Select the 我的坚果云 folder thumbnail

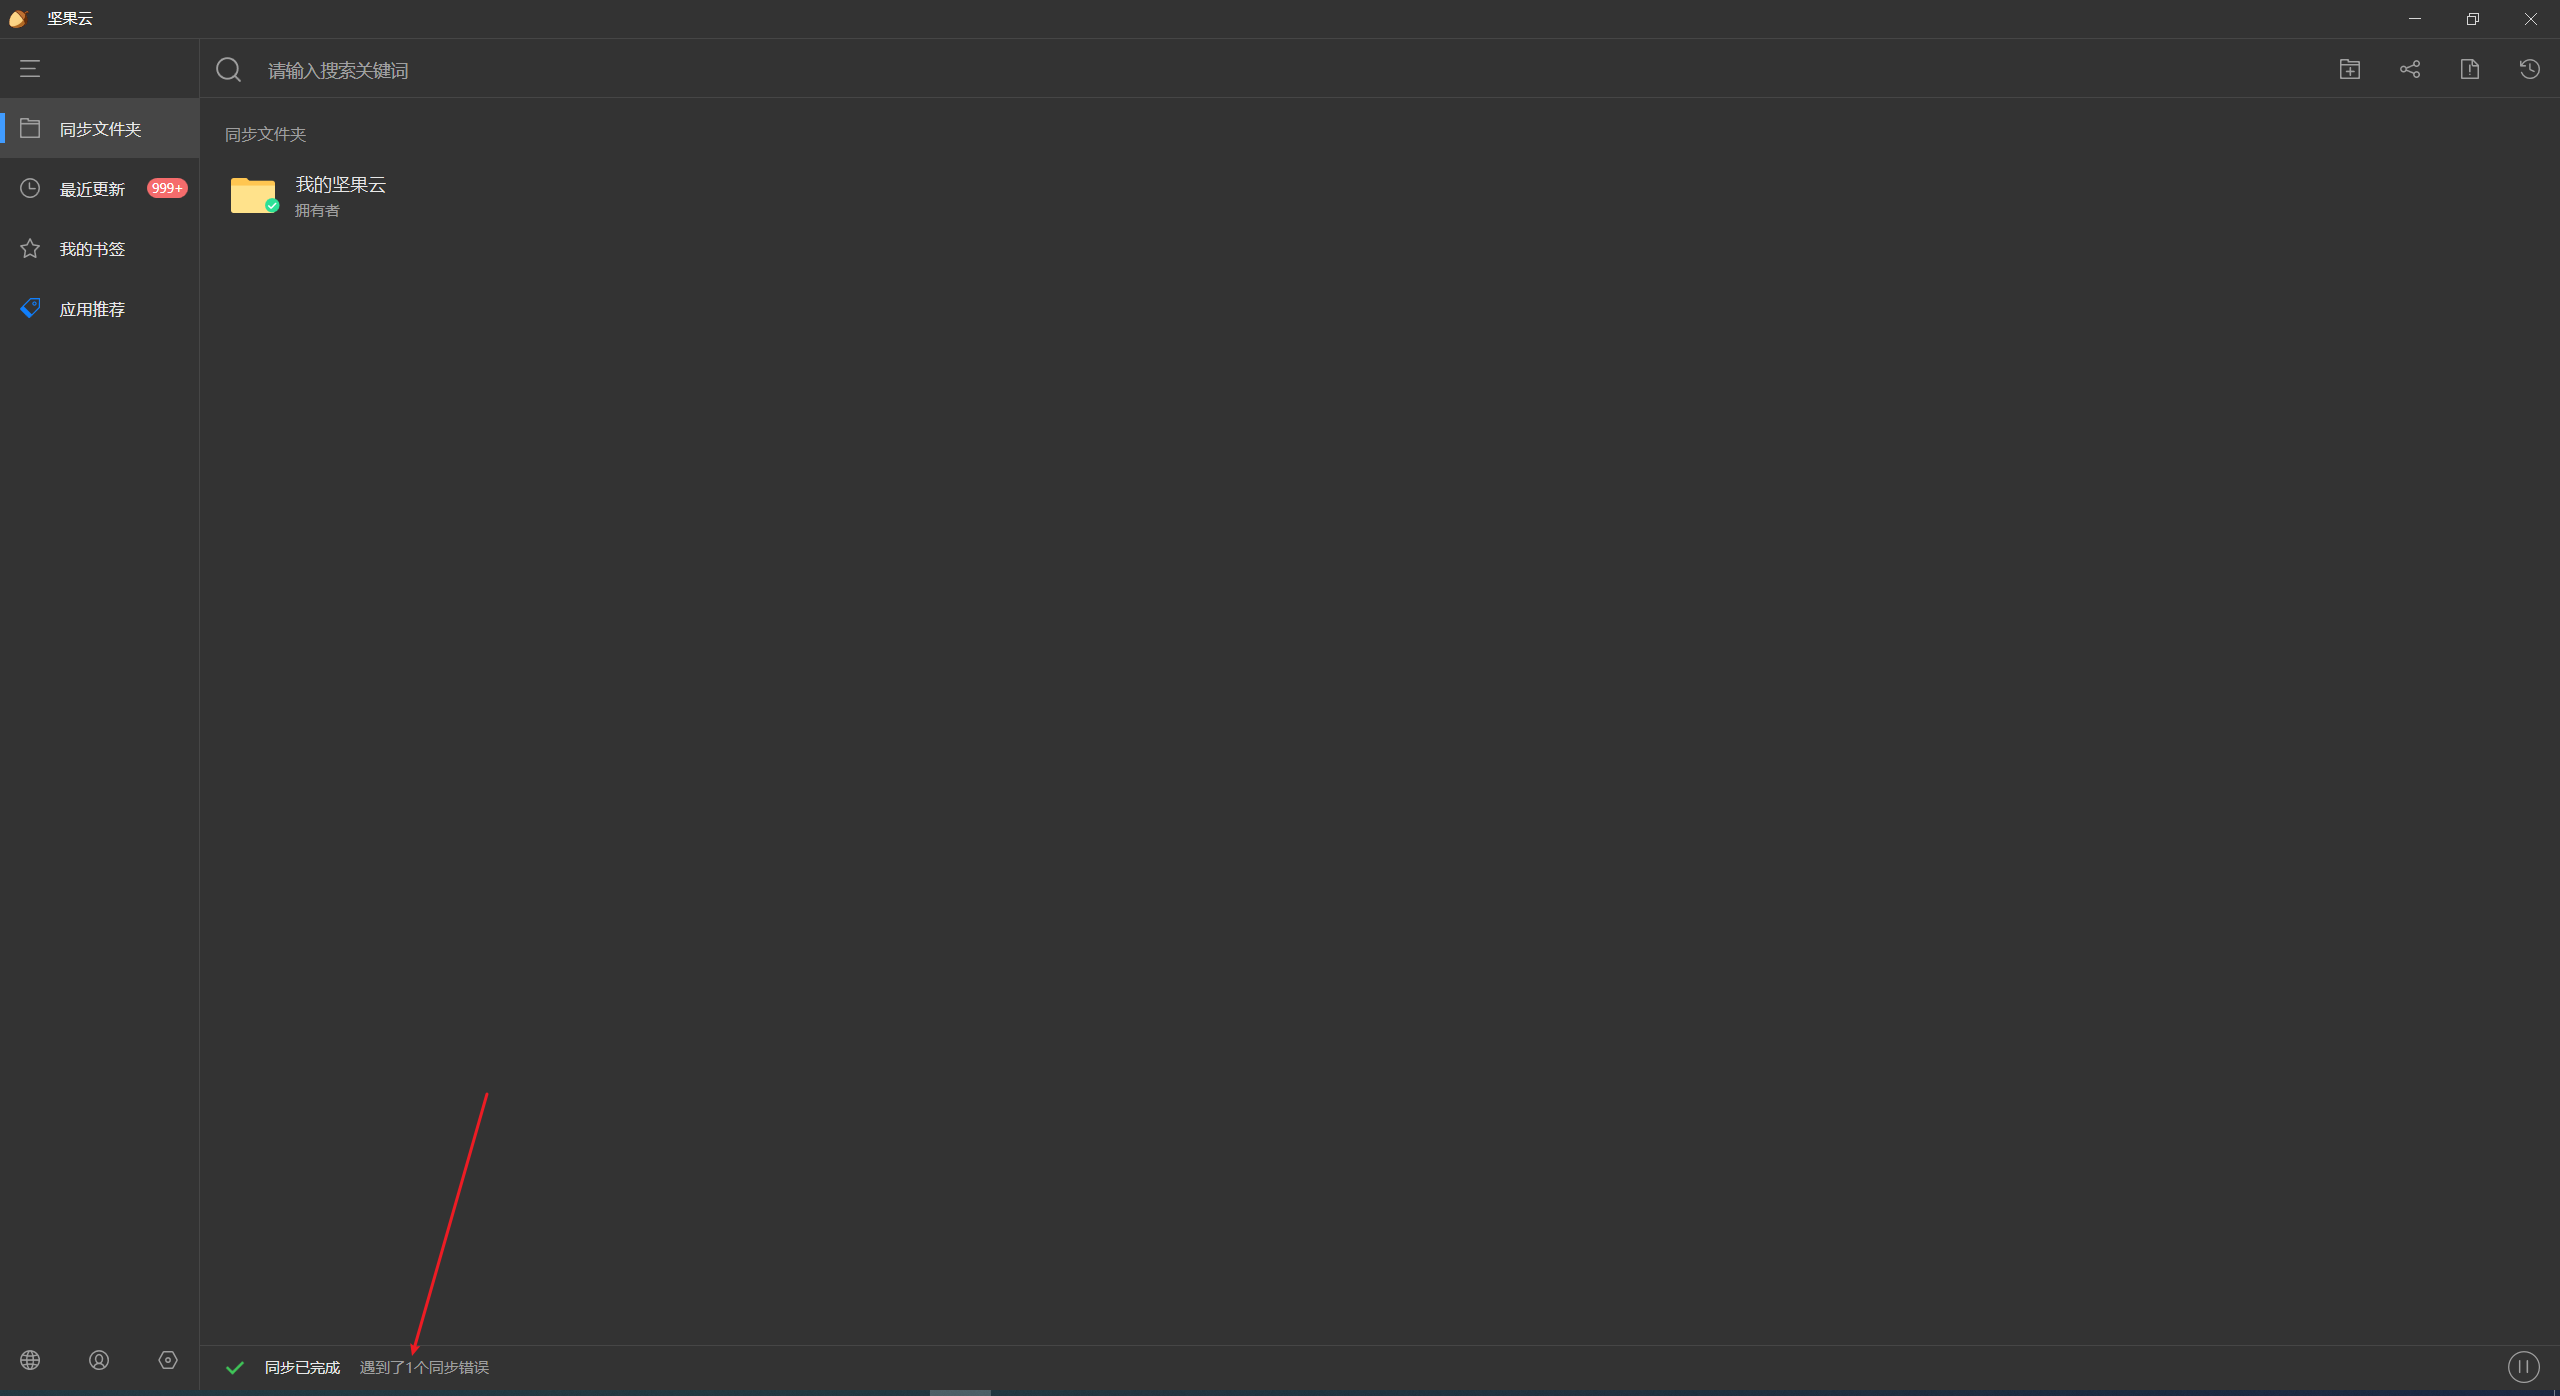click(254, 195)
